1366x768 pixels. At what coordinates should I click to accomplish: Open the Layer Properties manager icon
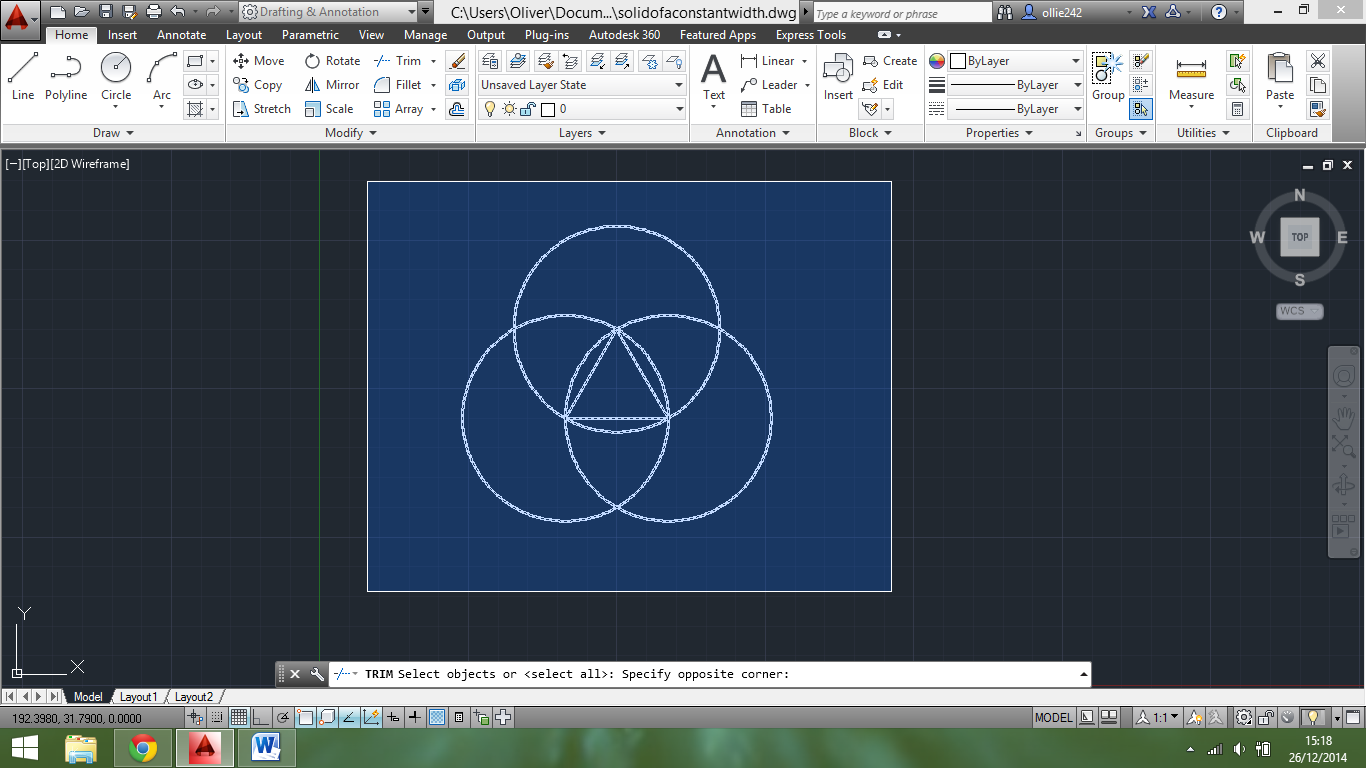click(x=490, y=61)
